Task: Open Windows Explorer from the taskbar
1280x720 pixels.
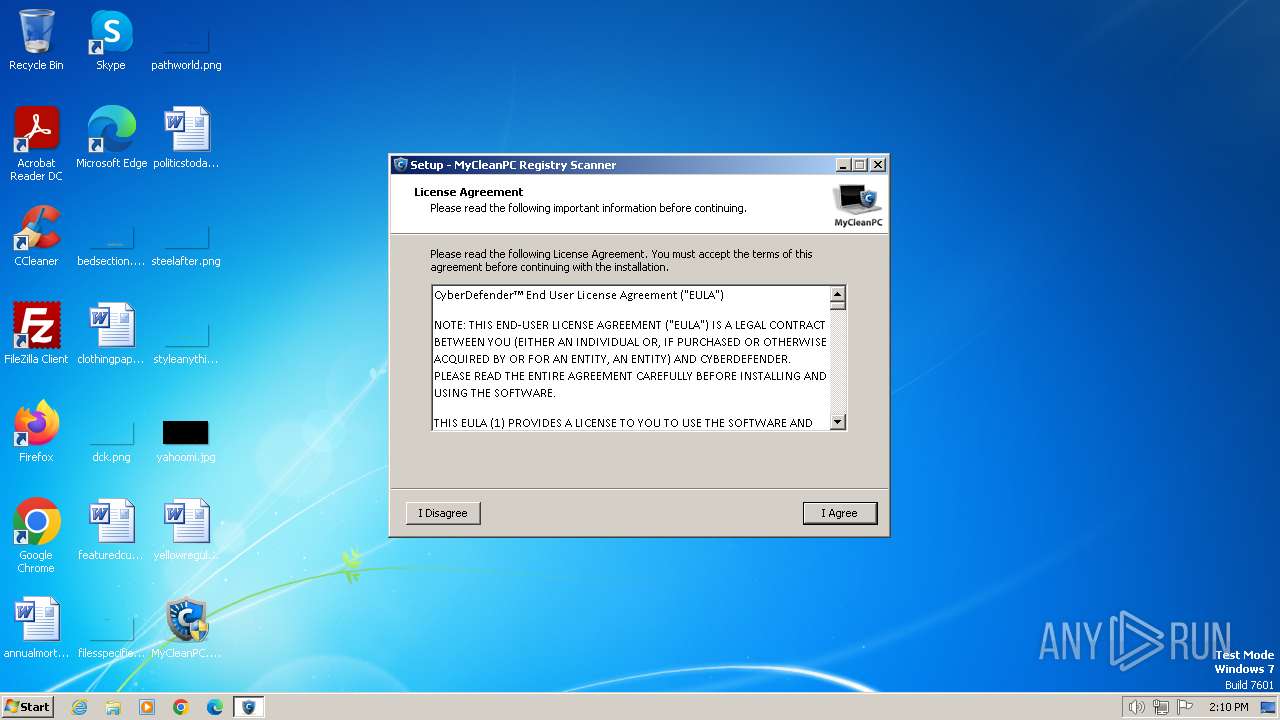Action: click(113, 707)
